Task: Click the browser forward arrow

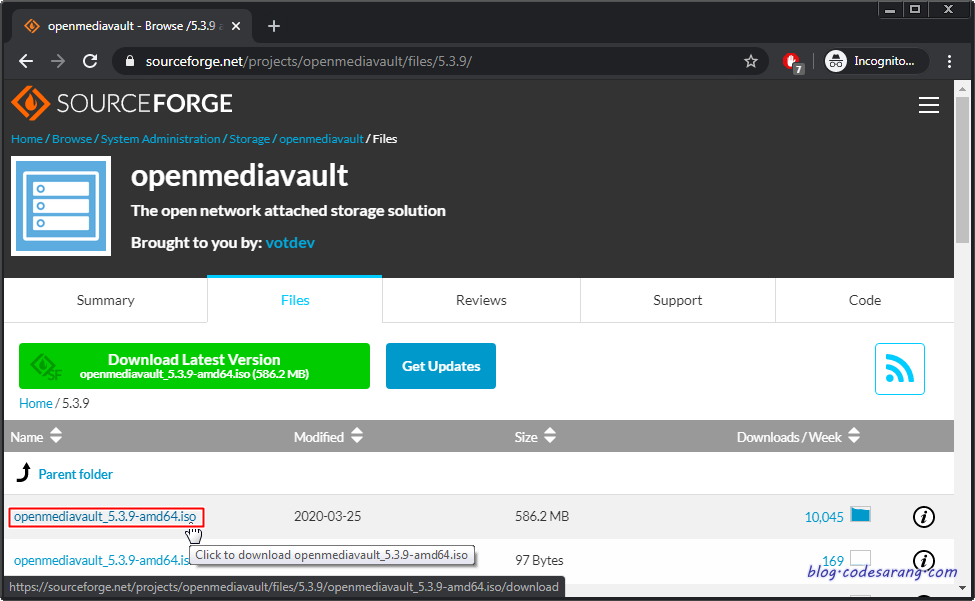Action: coord(58,61)
